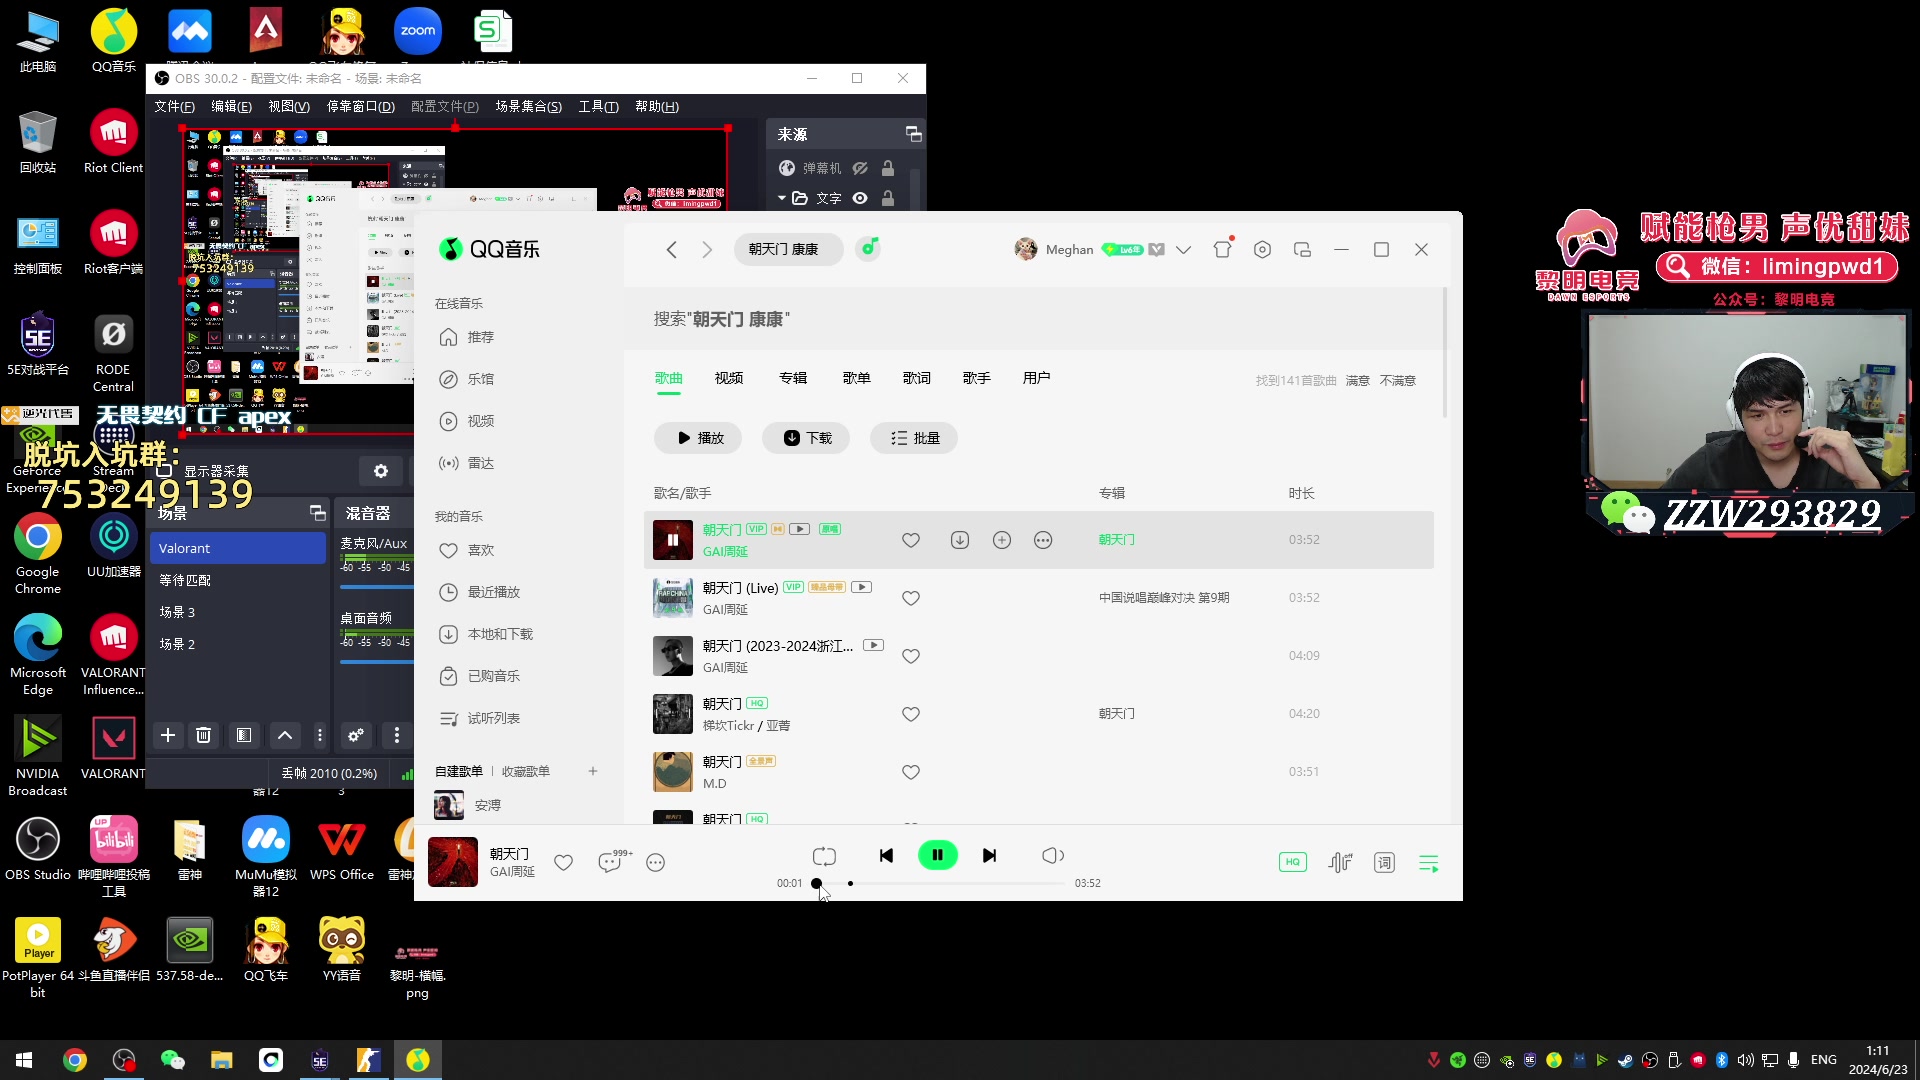Download the first 朝天门 song
1920x1080 pixels.
(960, 540)
